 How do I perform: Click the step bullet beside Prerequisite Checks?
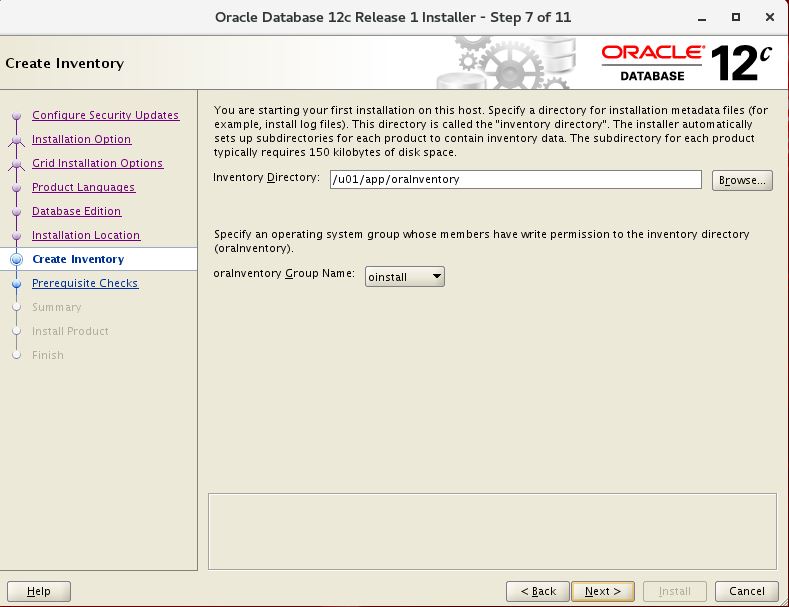17,284
